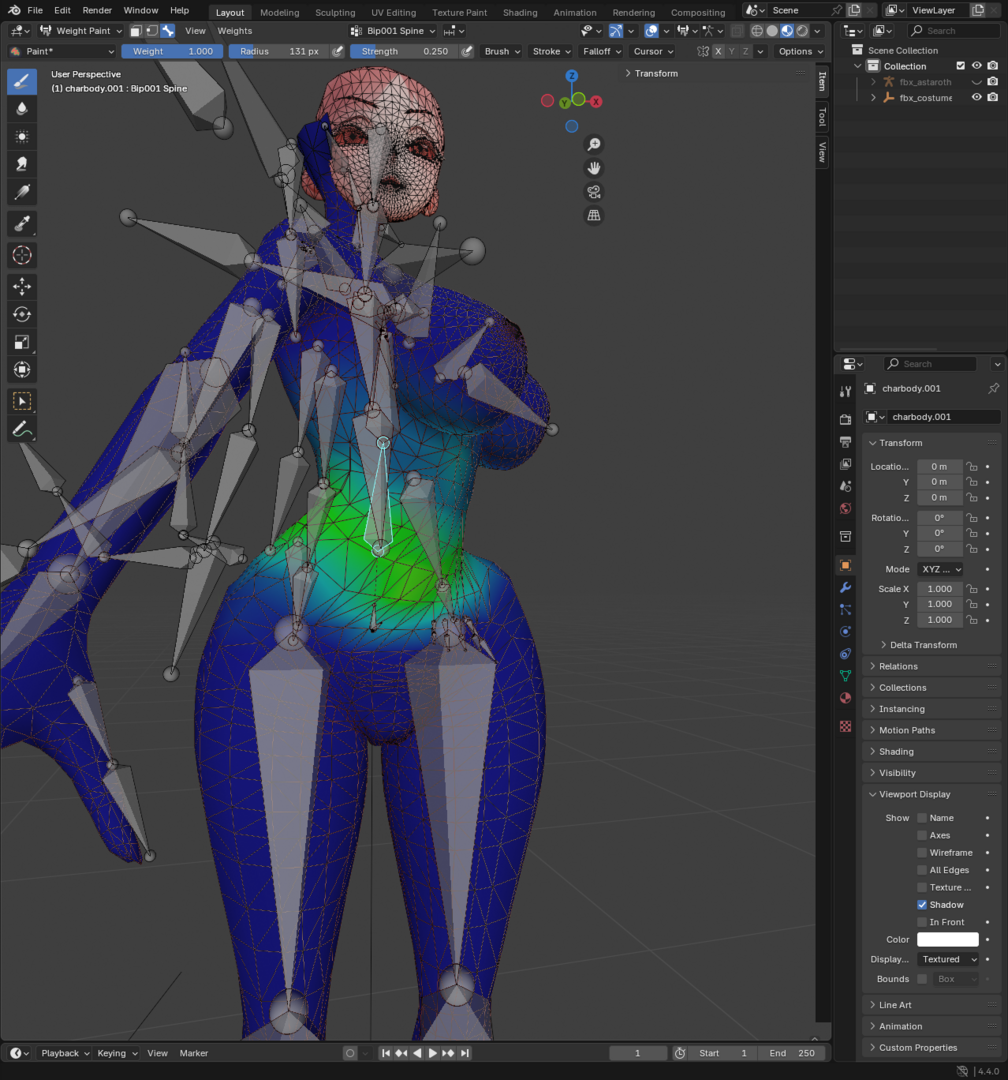The image size is (1008, 1080).
Task: Click the outliner Search field
Action: click(x=954, y=31)
